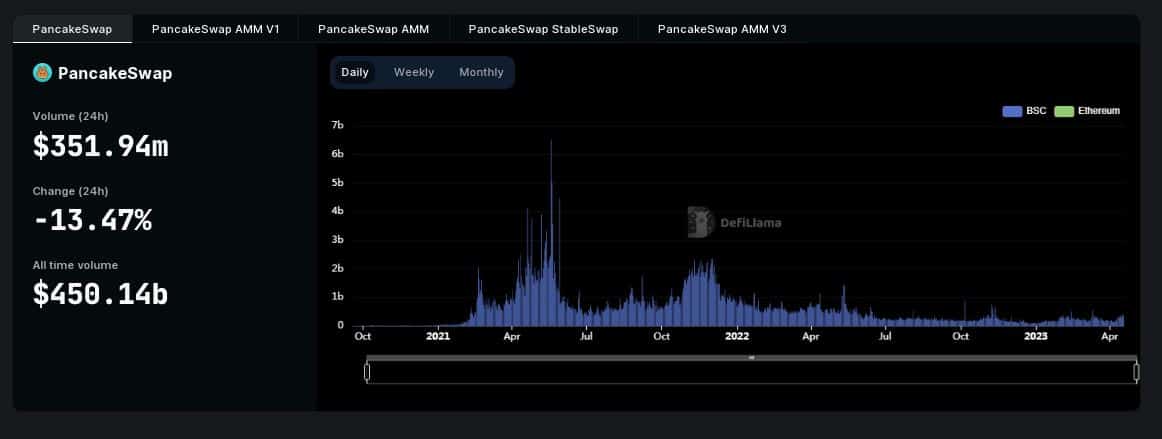Viewport: 1162px width, 439px height.
Task: Click the All time volume label
Action: tap(76, 265)
